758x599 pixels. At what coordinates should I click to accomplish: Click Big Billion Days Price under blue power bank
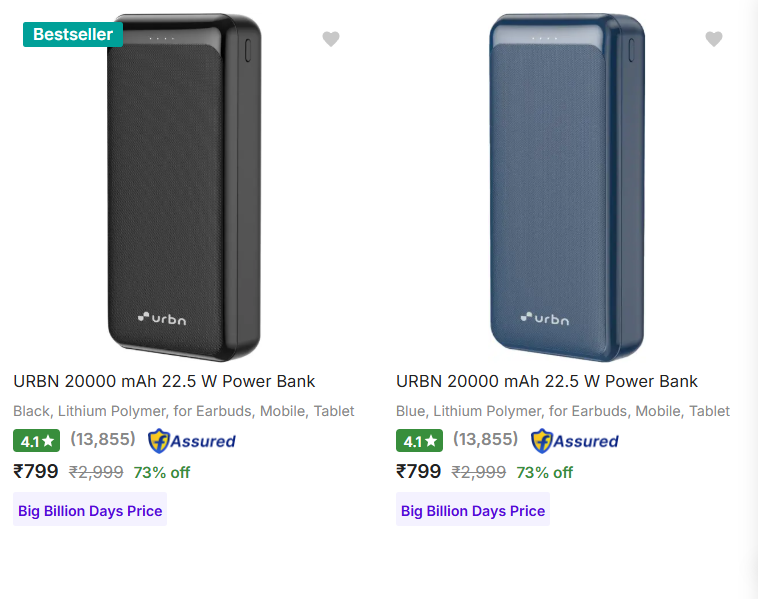(472, 511)
